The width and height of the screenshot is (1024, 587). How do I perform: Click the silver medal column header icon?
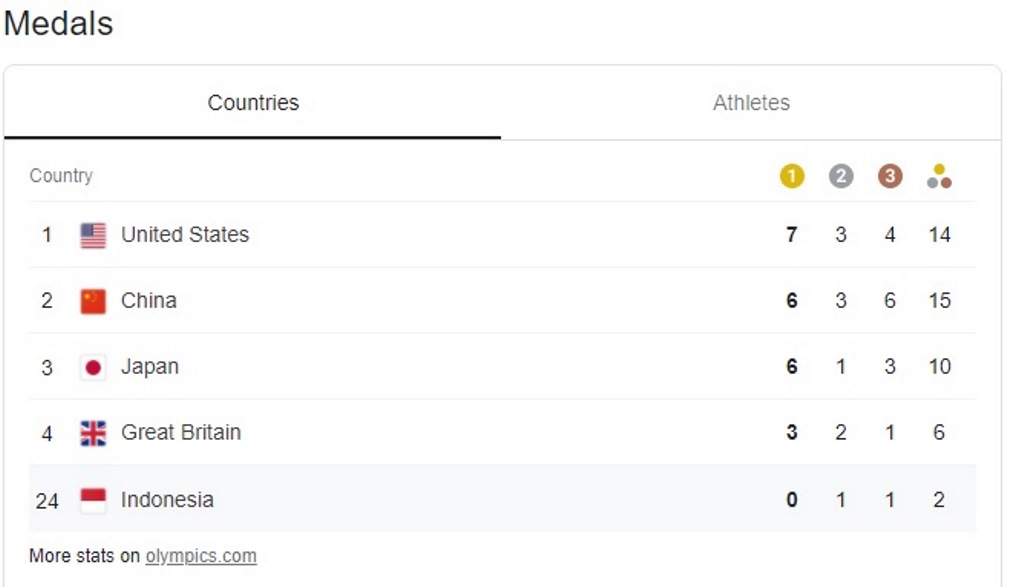point(840,175)
